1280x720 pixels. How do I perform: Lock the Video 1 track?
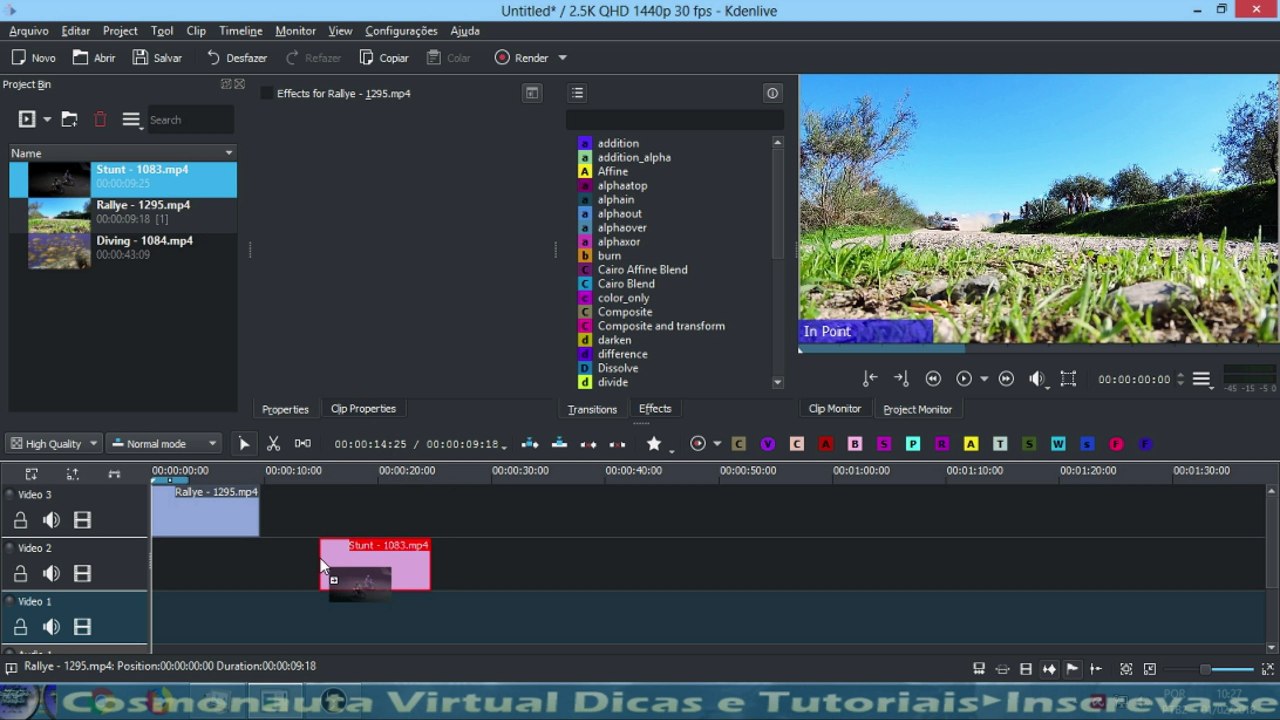click(x=20, y=627)
